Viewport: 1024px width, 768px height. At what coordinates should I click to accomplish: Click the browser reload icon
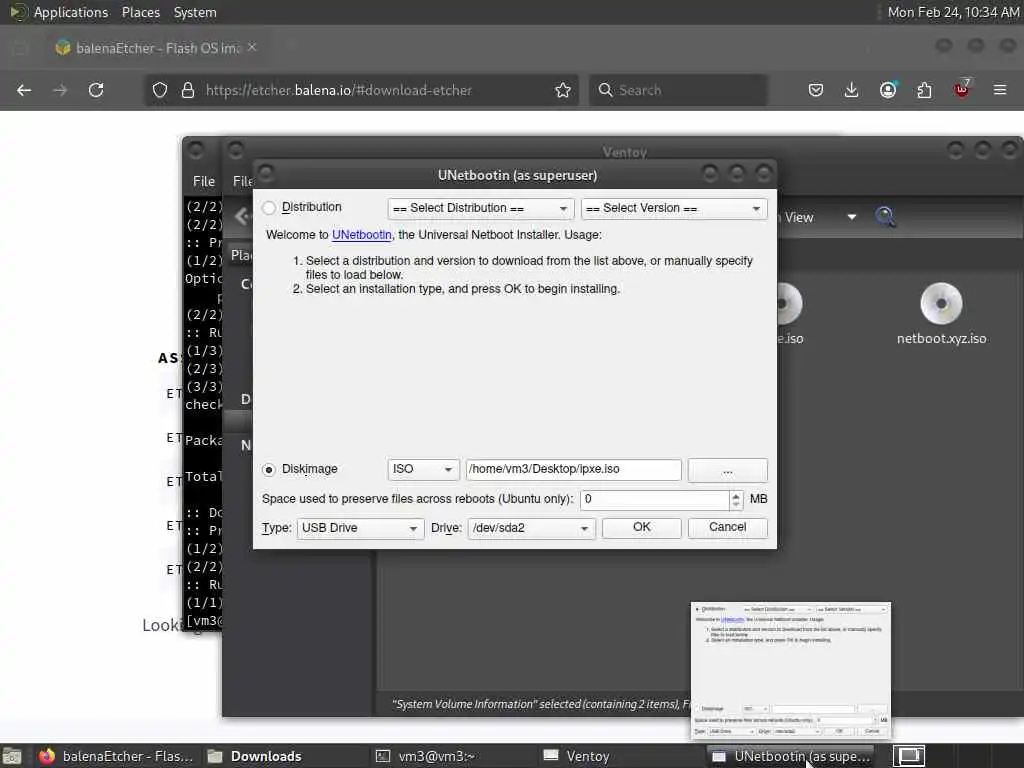96,90
